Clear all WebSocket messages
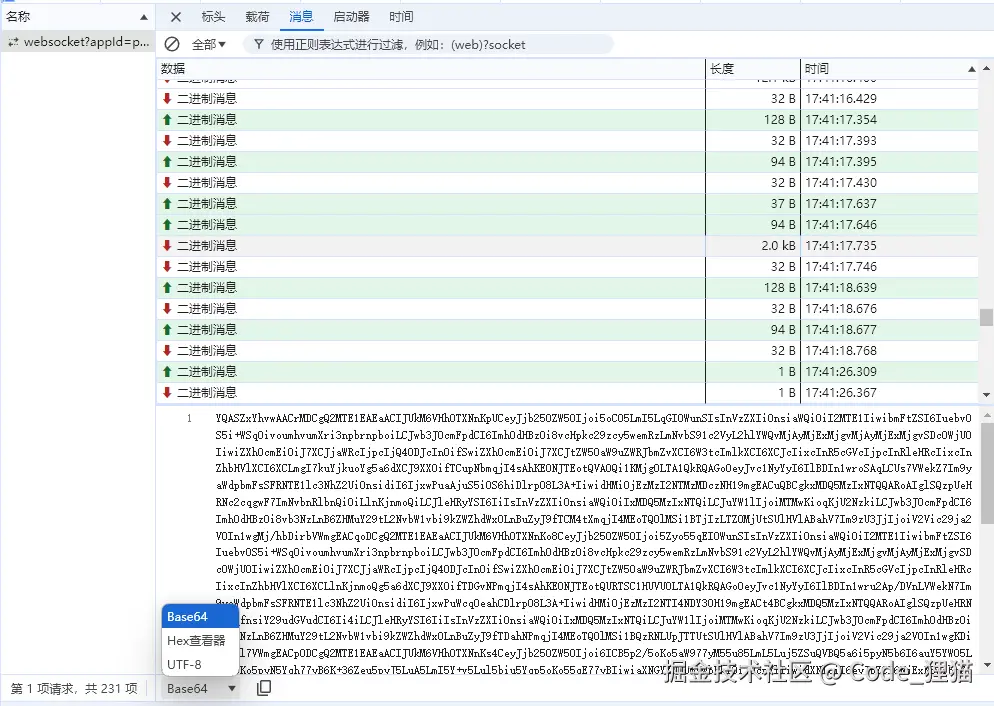This screenshot has width=994, height=706. click(x=172, y=44)
